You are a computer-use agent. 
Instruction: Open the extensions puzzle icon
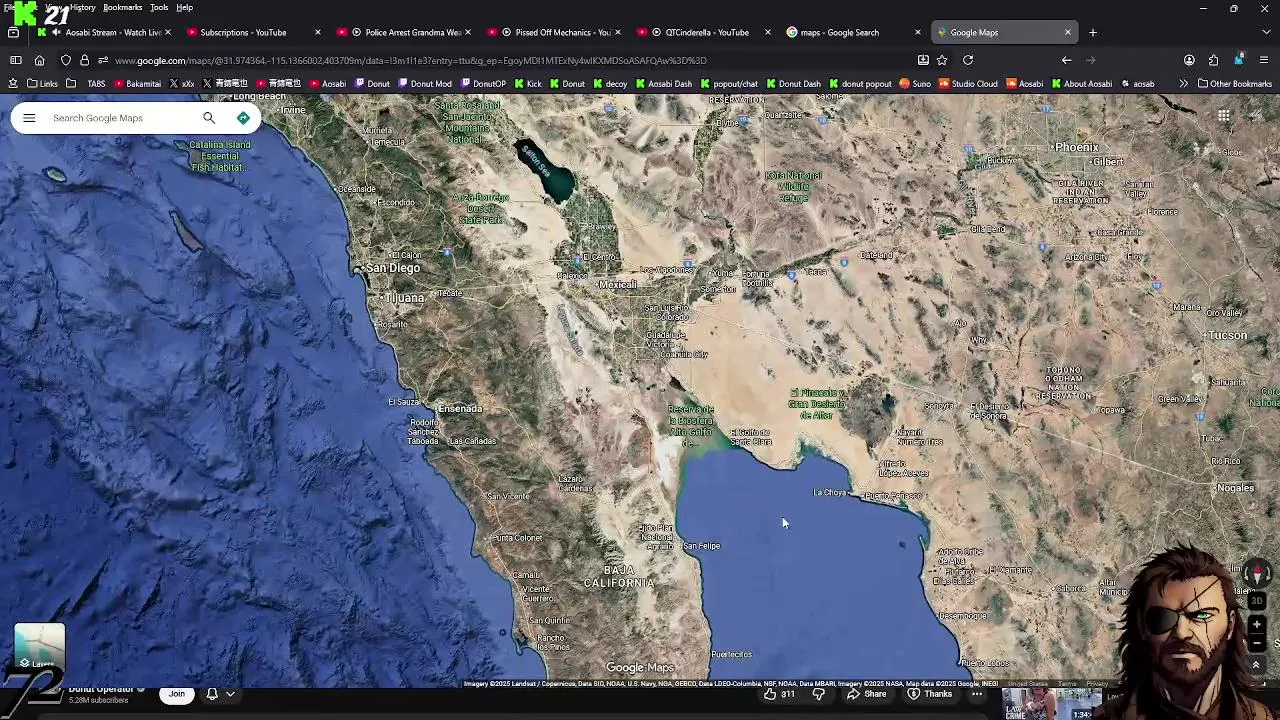(x=1213, y=60)
